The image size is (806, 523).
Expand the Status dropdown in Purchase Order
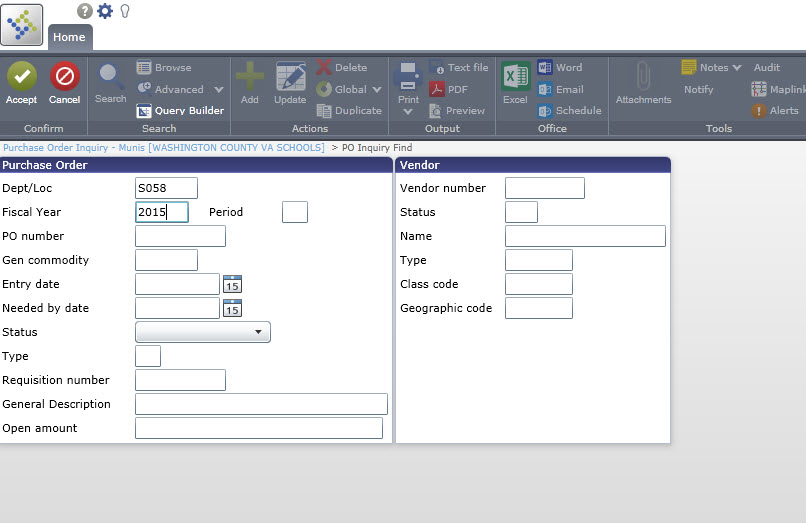point(203,332)
